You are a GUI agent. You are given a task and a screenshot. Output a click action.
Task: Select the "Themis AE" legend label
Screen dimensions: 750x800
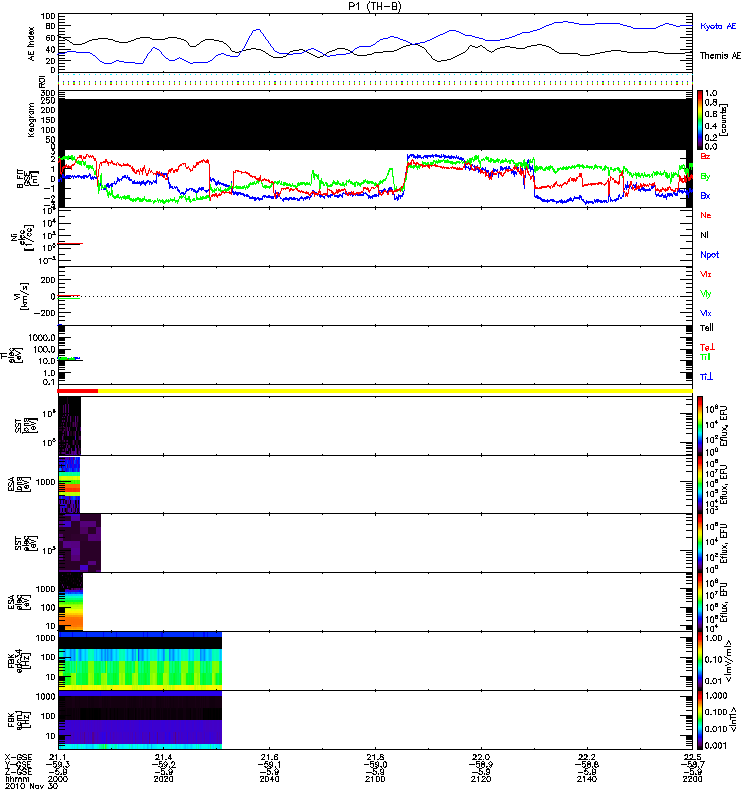click(720, 56)
